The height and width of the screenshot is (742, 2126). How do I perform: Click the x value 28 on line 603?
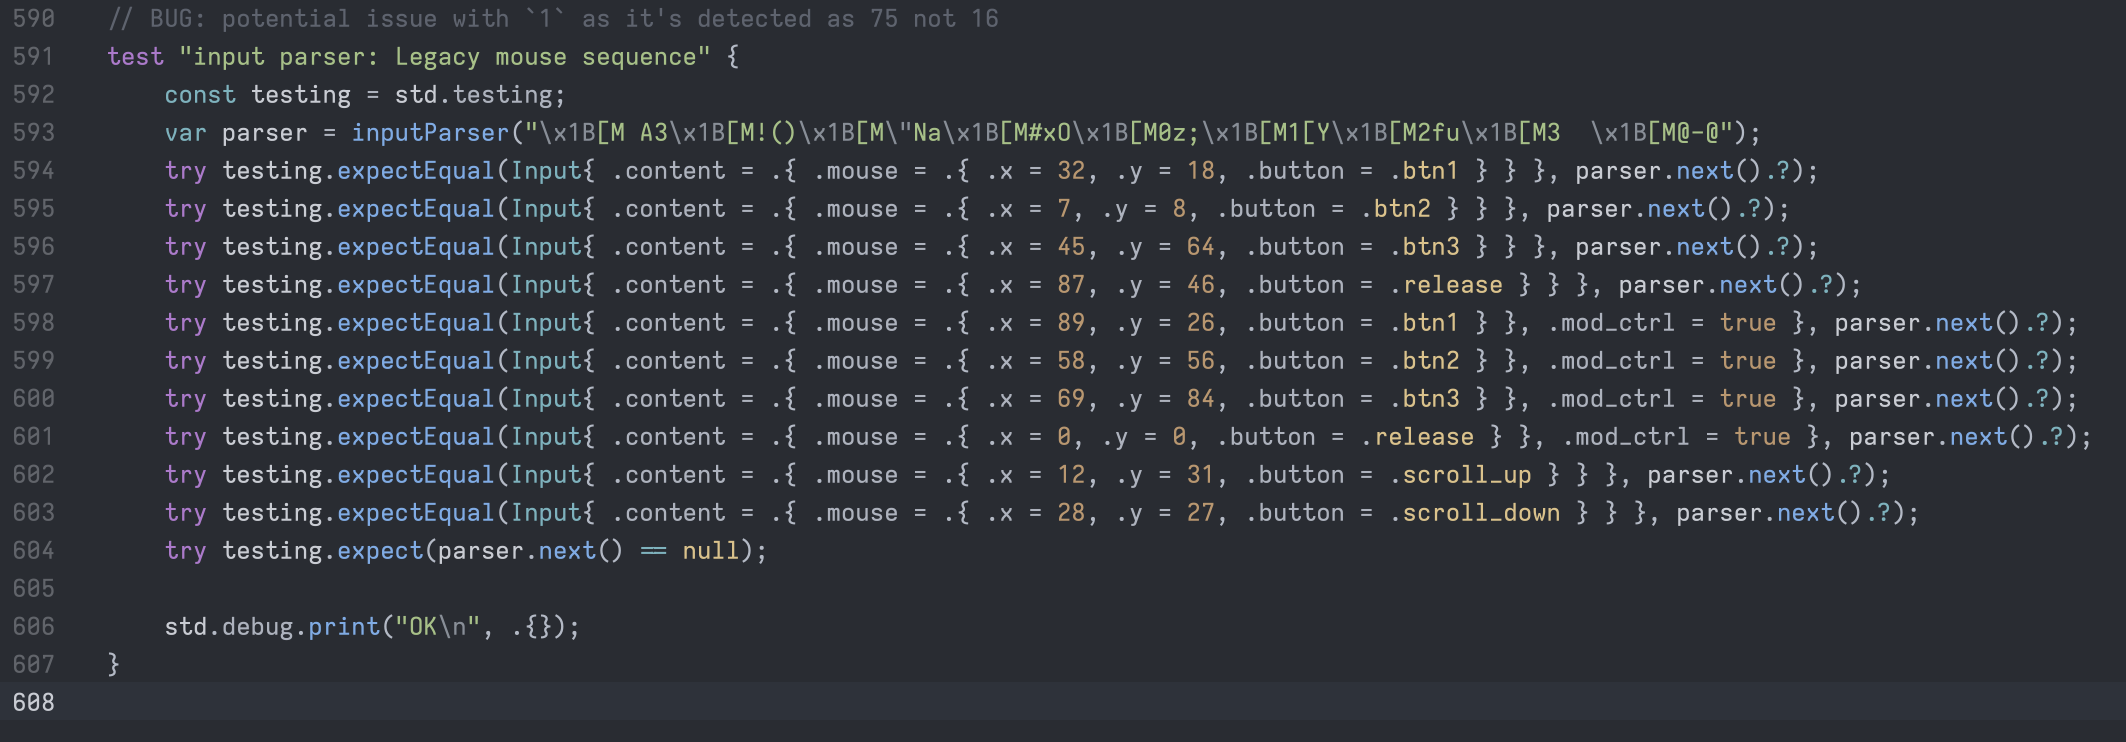point(1071,513)
